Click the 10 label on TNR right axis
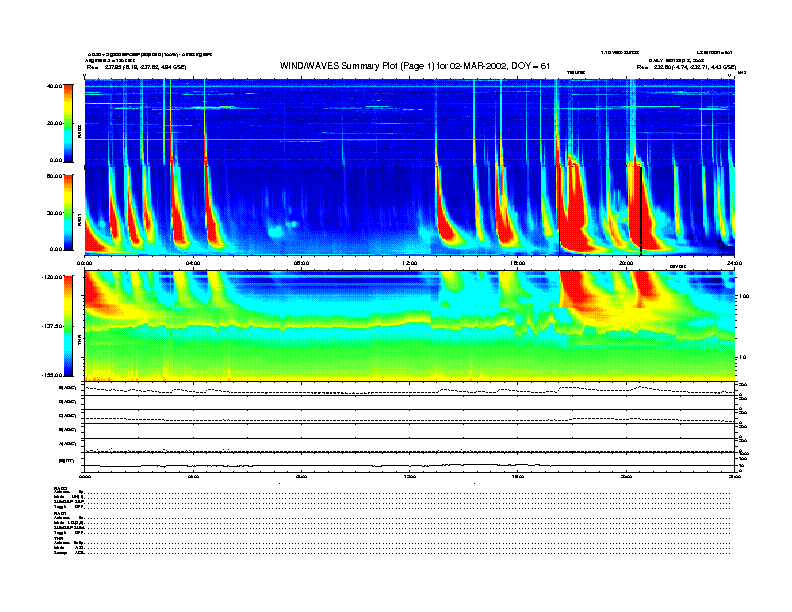792x612 pixels. coord(744,357)
